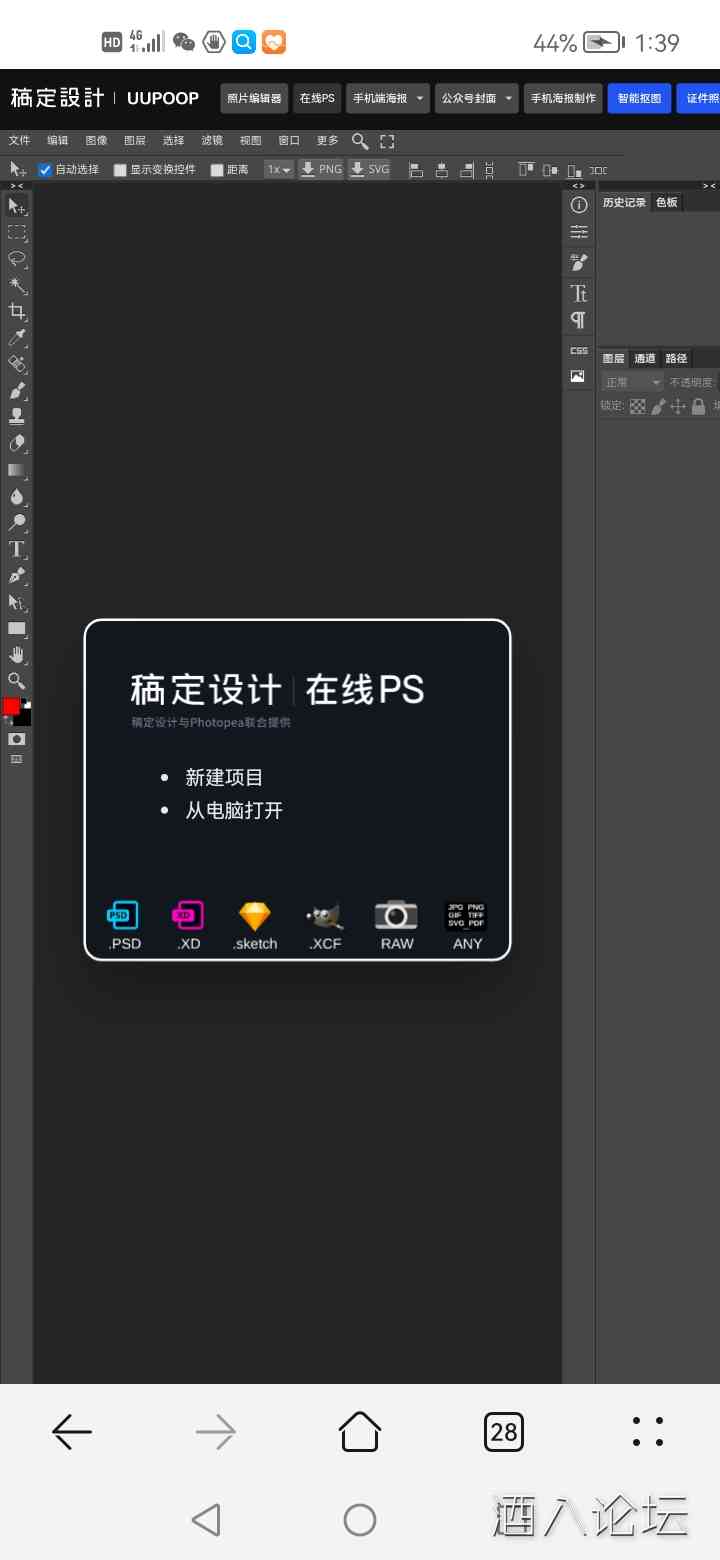Click the 从电脑打开 link
720x1560 pixels.
(x=234, y=810)
